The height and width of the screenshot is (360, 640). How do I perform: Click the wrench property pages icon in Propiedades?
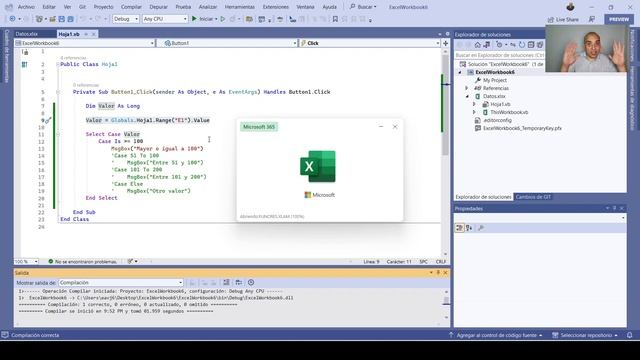pyautogui.click(x=481, y=228)
